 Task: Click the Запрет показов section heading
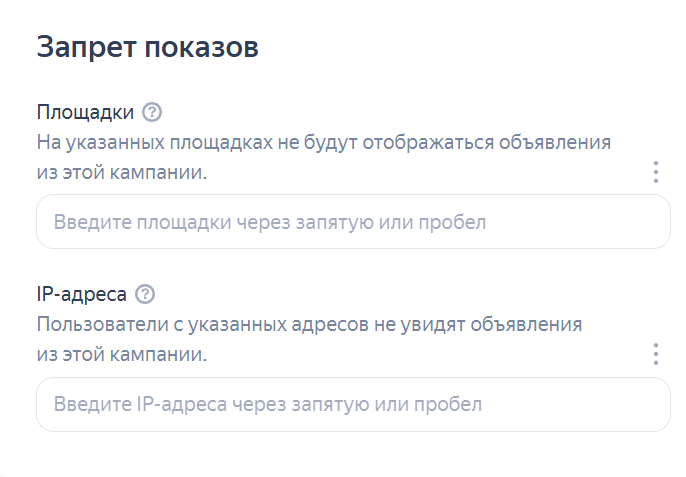coord(147,47)
